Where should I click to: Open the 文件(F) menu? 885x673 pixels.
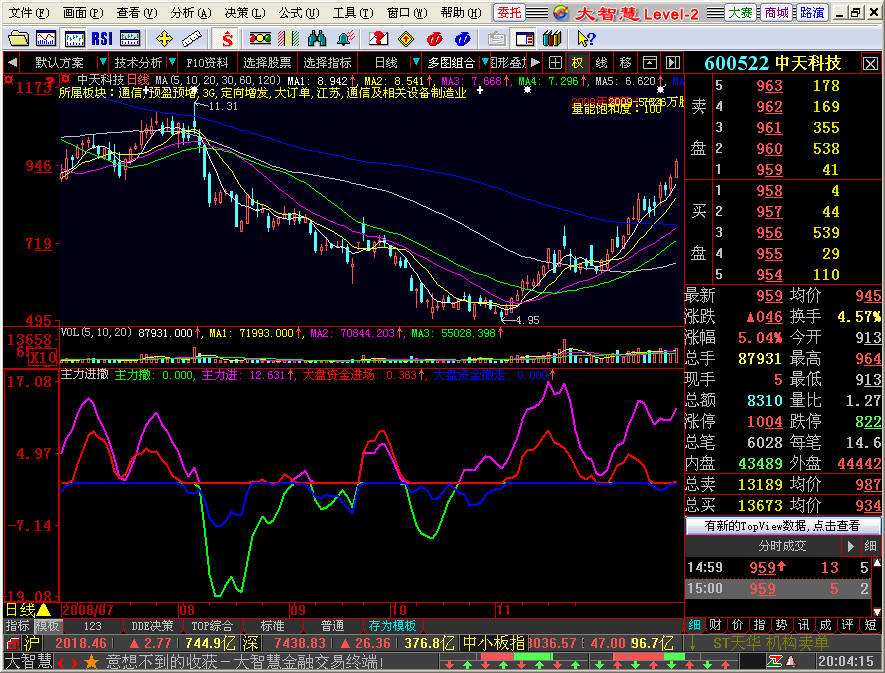(x=29, y=12)
